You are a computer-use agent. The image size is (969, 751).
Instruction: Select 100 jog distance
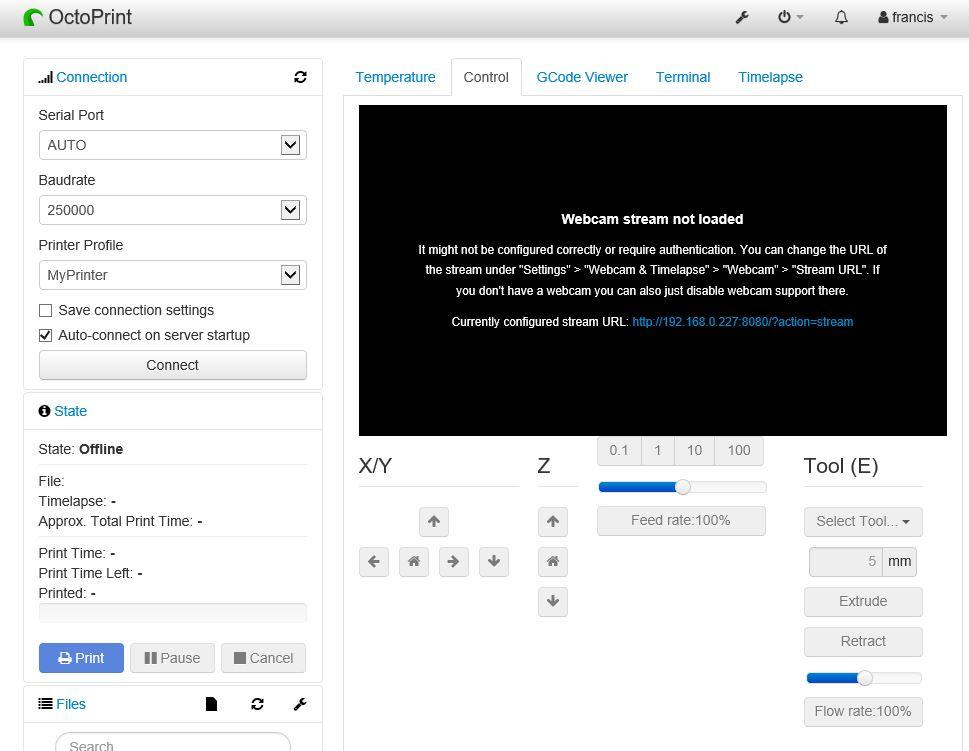739,451
